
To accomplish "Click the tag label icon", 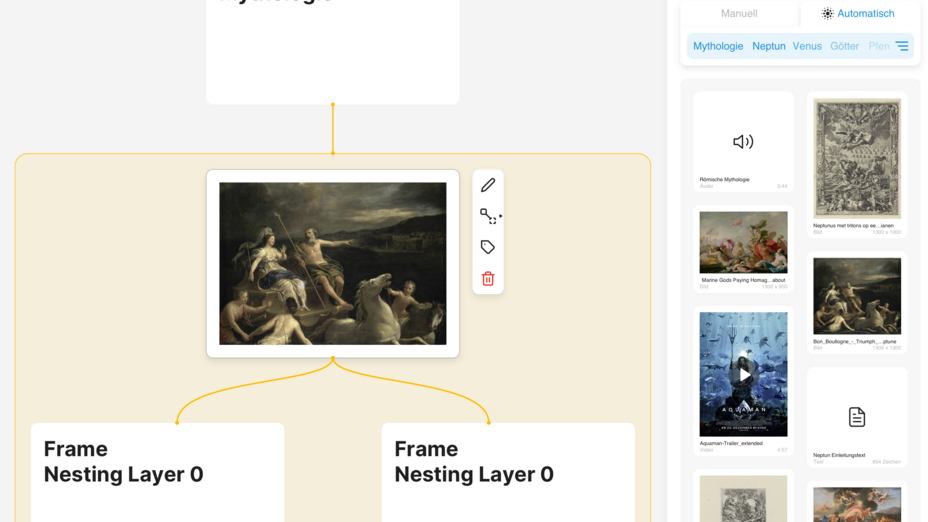I will pos(488,247).
